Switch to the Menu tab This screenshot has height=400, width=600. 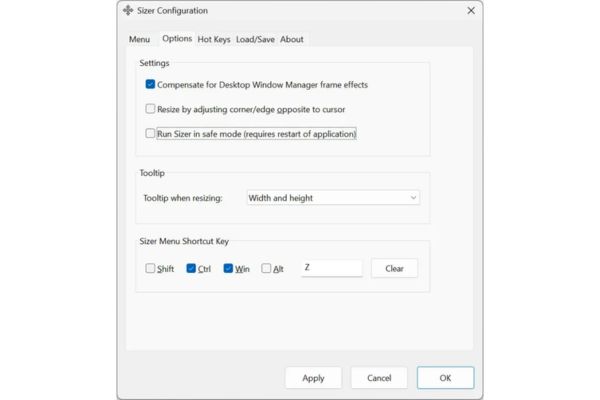tap(139, 39)
